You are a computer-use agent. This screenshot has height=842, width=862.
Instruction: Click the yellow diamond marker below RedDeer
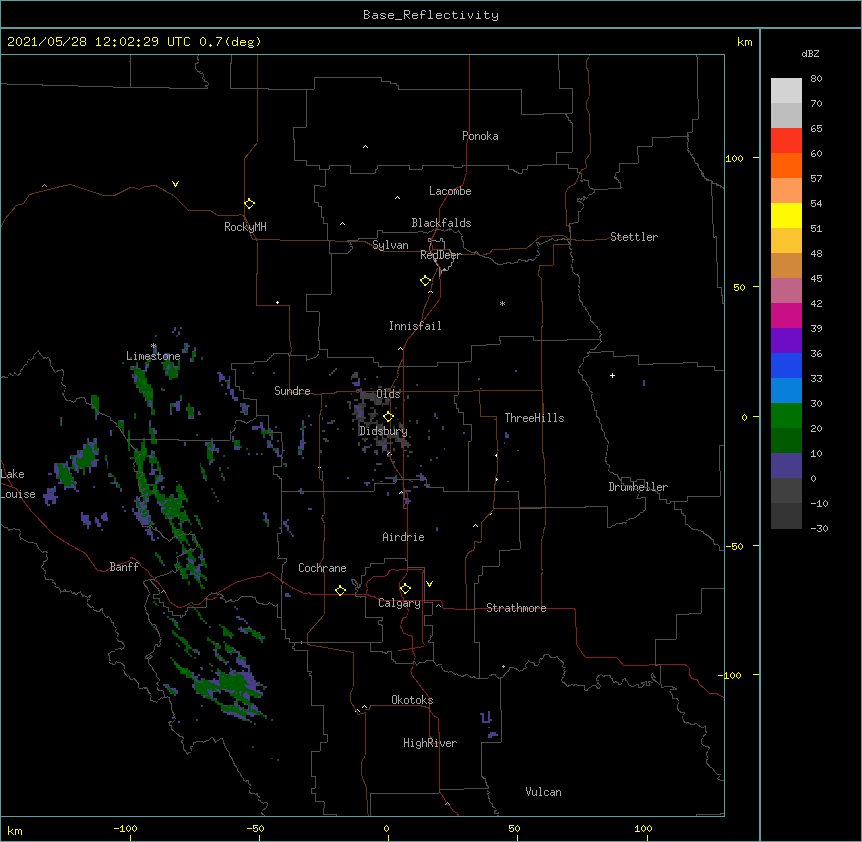click(425, 281)
